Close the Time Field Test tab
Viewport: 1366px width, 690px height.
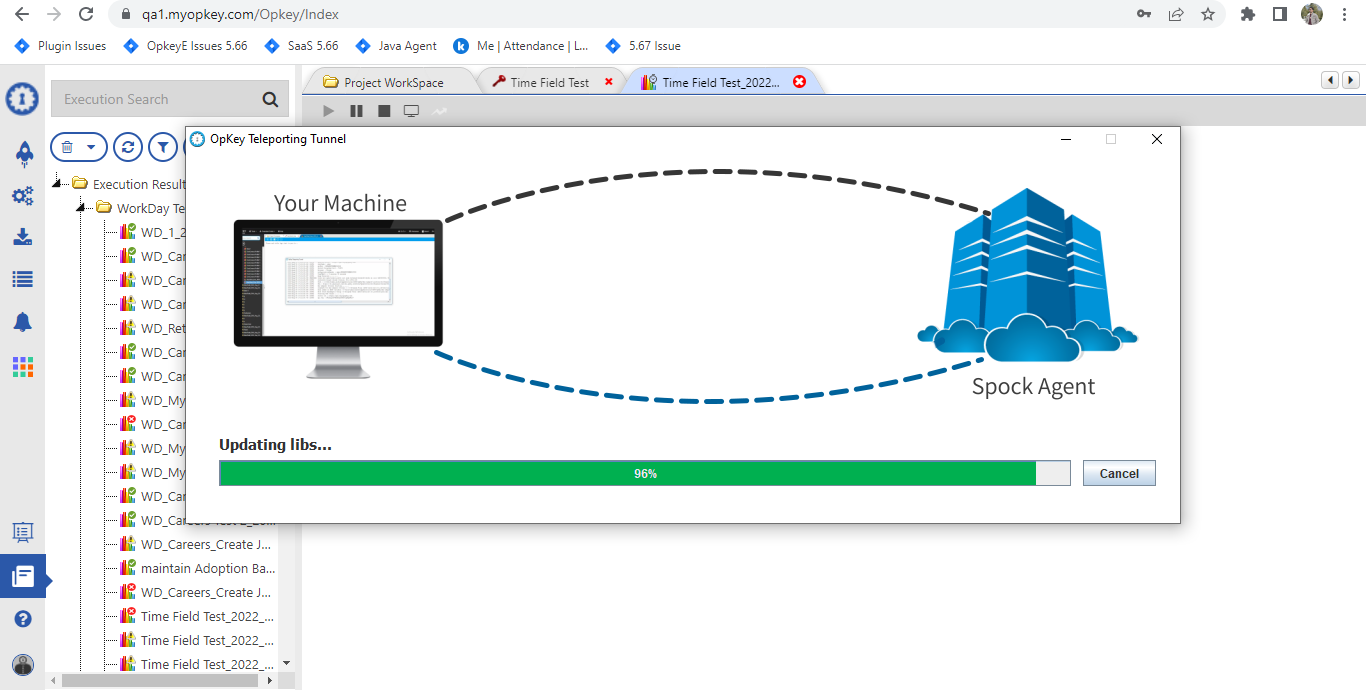point(609,82)
